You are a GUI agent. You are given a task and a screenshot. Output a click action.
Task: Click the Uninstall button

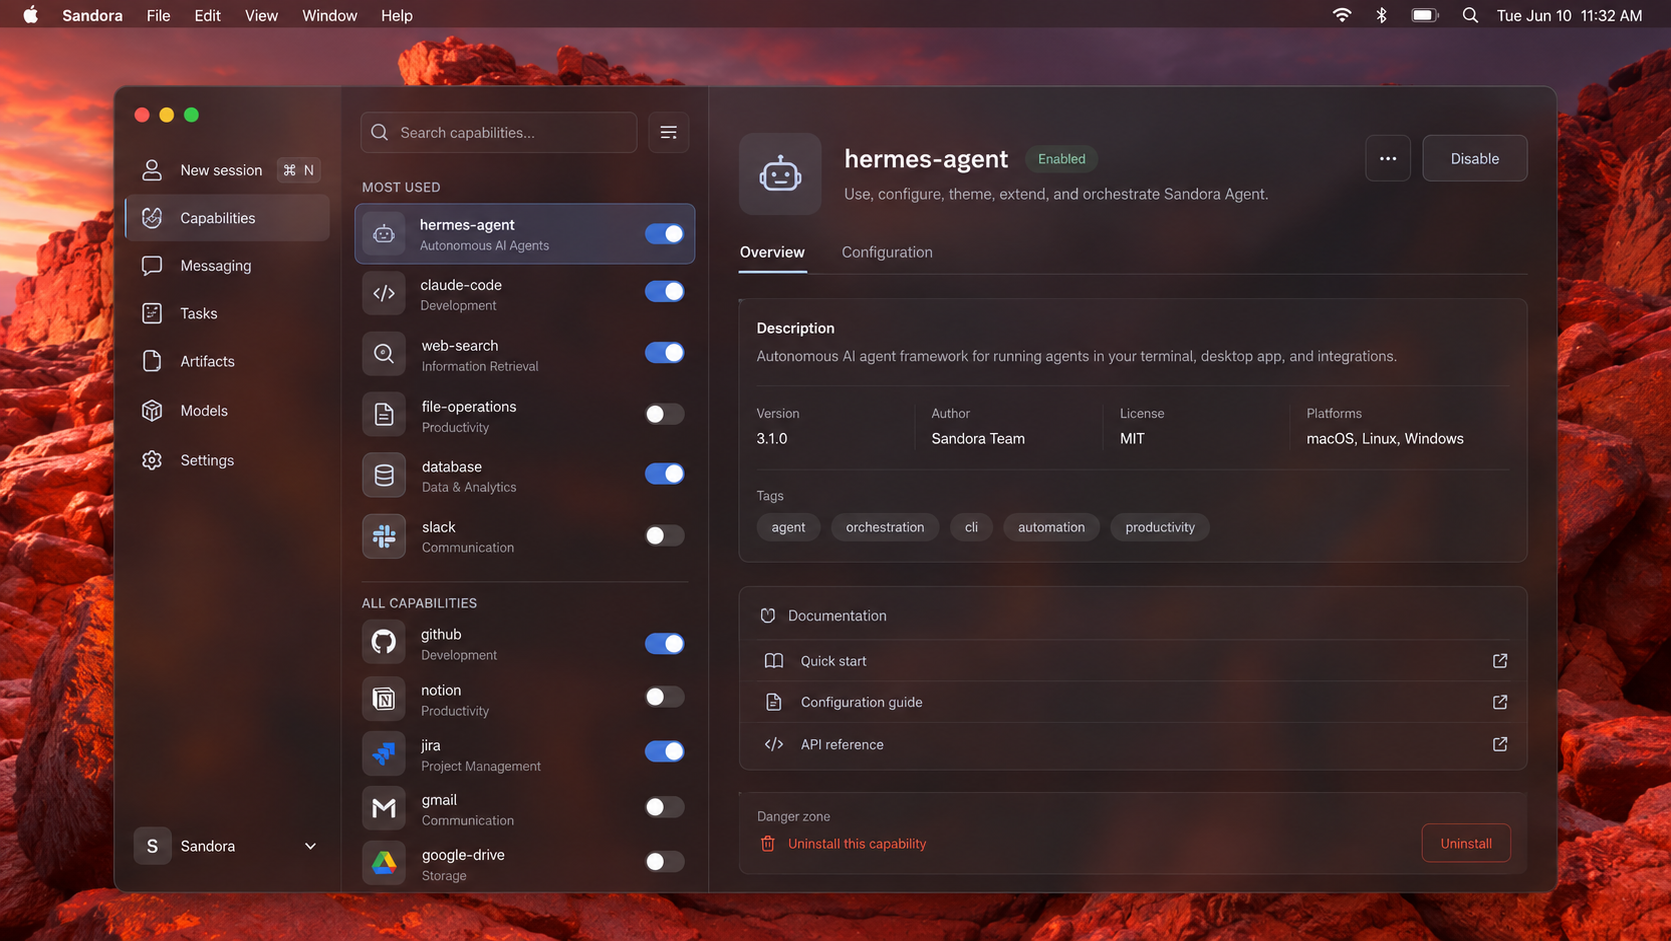pos(1466,843)
